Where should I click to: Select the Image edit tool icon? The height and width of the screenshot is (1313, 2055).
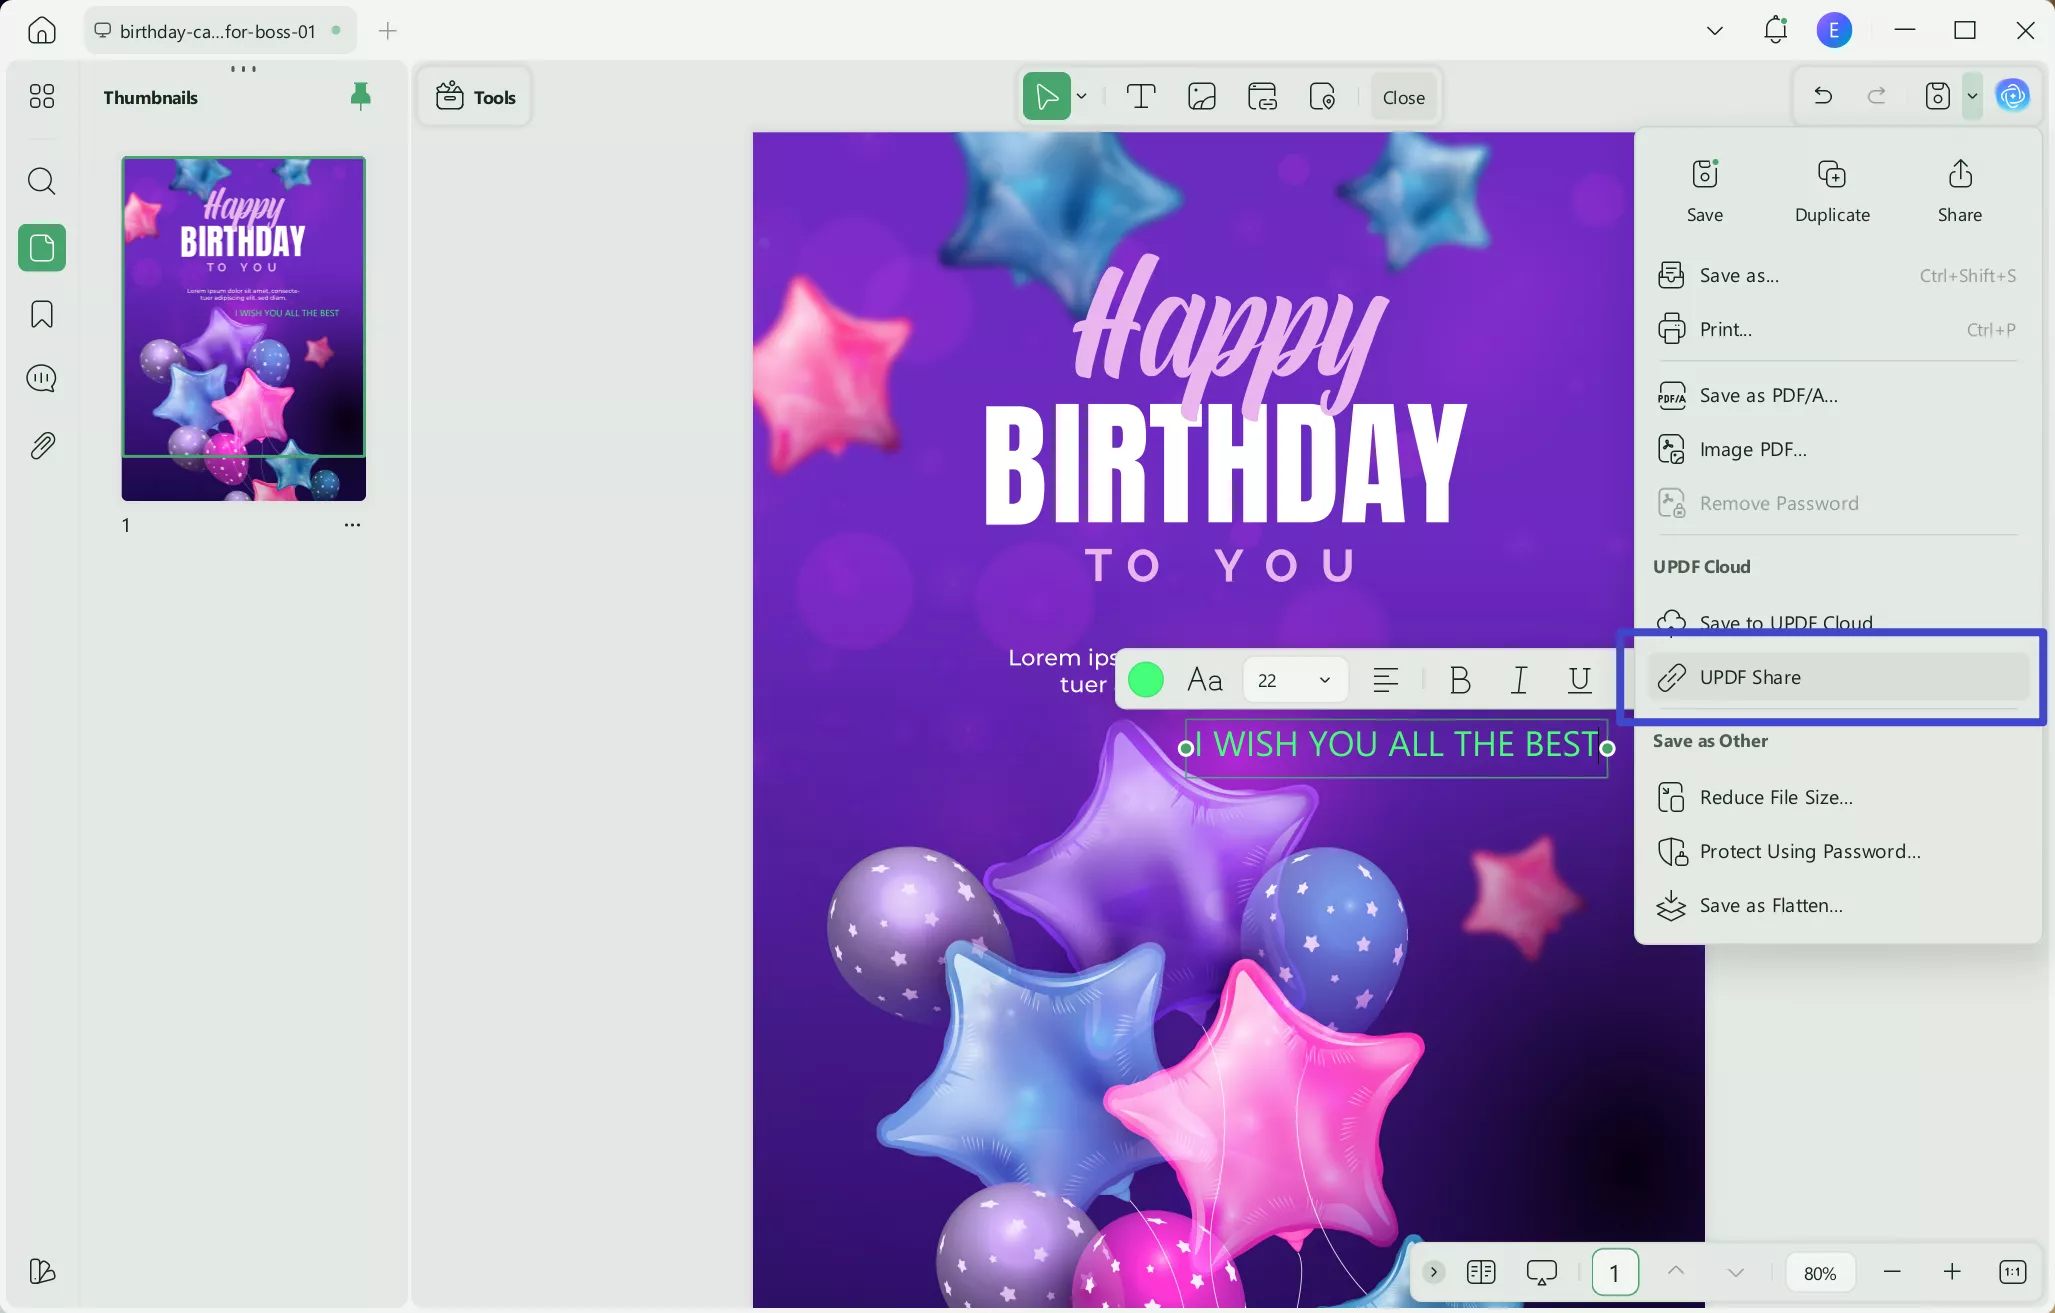(1201, 97)
